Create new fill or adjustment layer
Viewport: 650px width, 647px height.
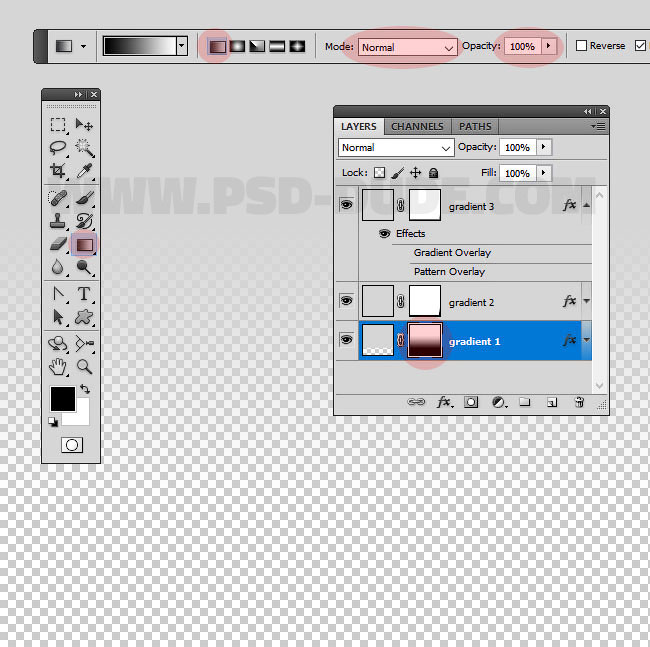coord(499,402)
